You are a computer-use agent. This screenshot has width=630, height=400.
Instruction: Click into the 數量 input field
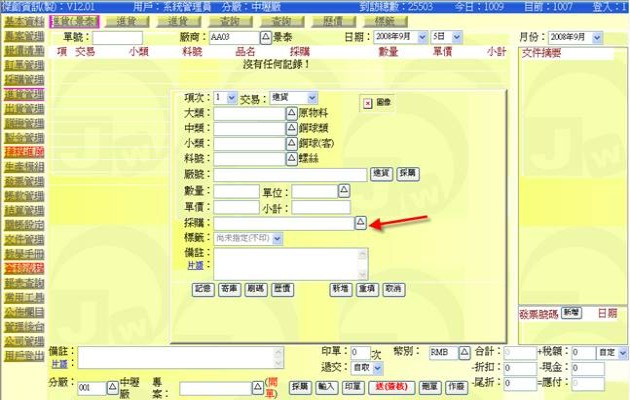click(237, 191)
